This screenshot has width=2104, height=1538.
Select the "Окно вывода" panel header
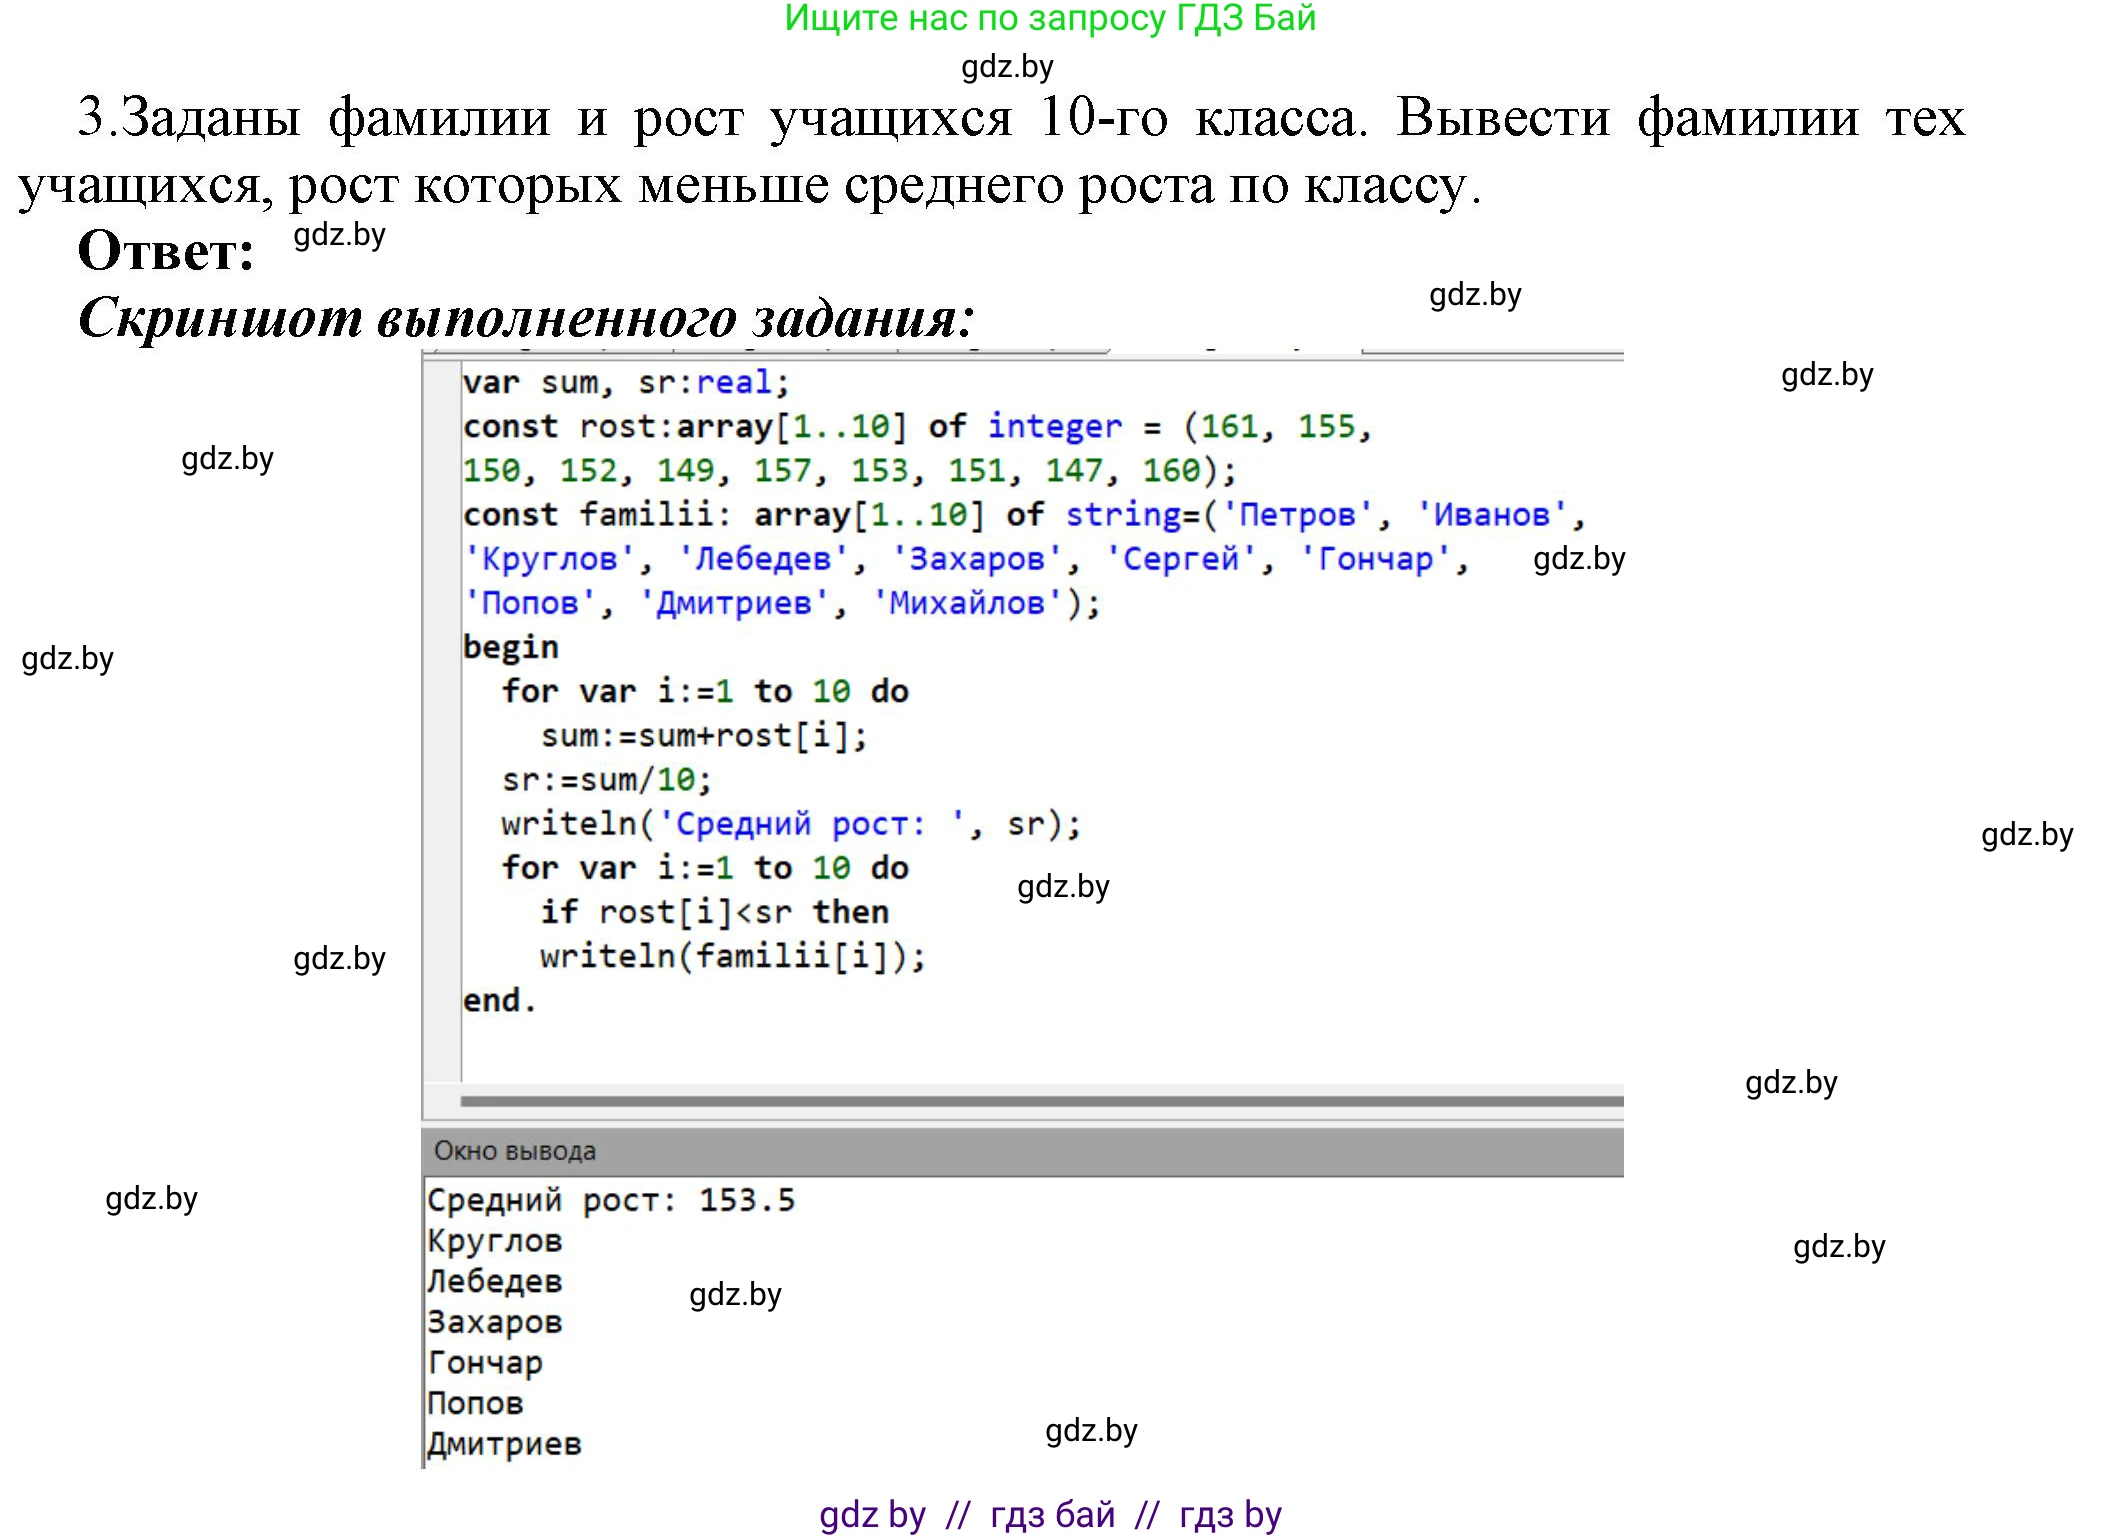(515, 1151)
